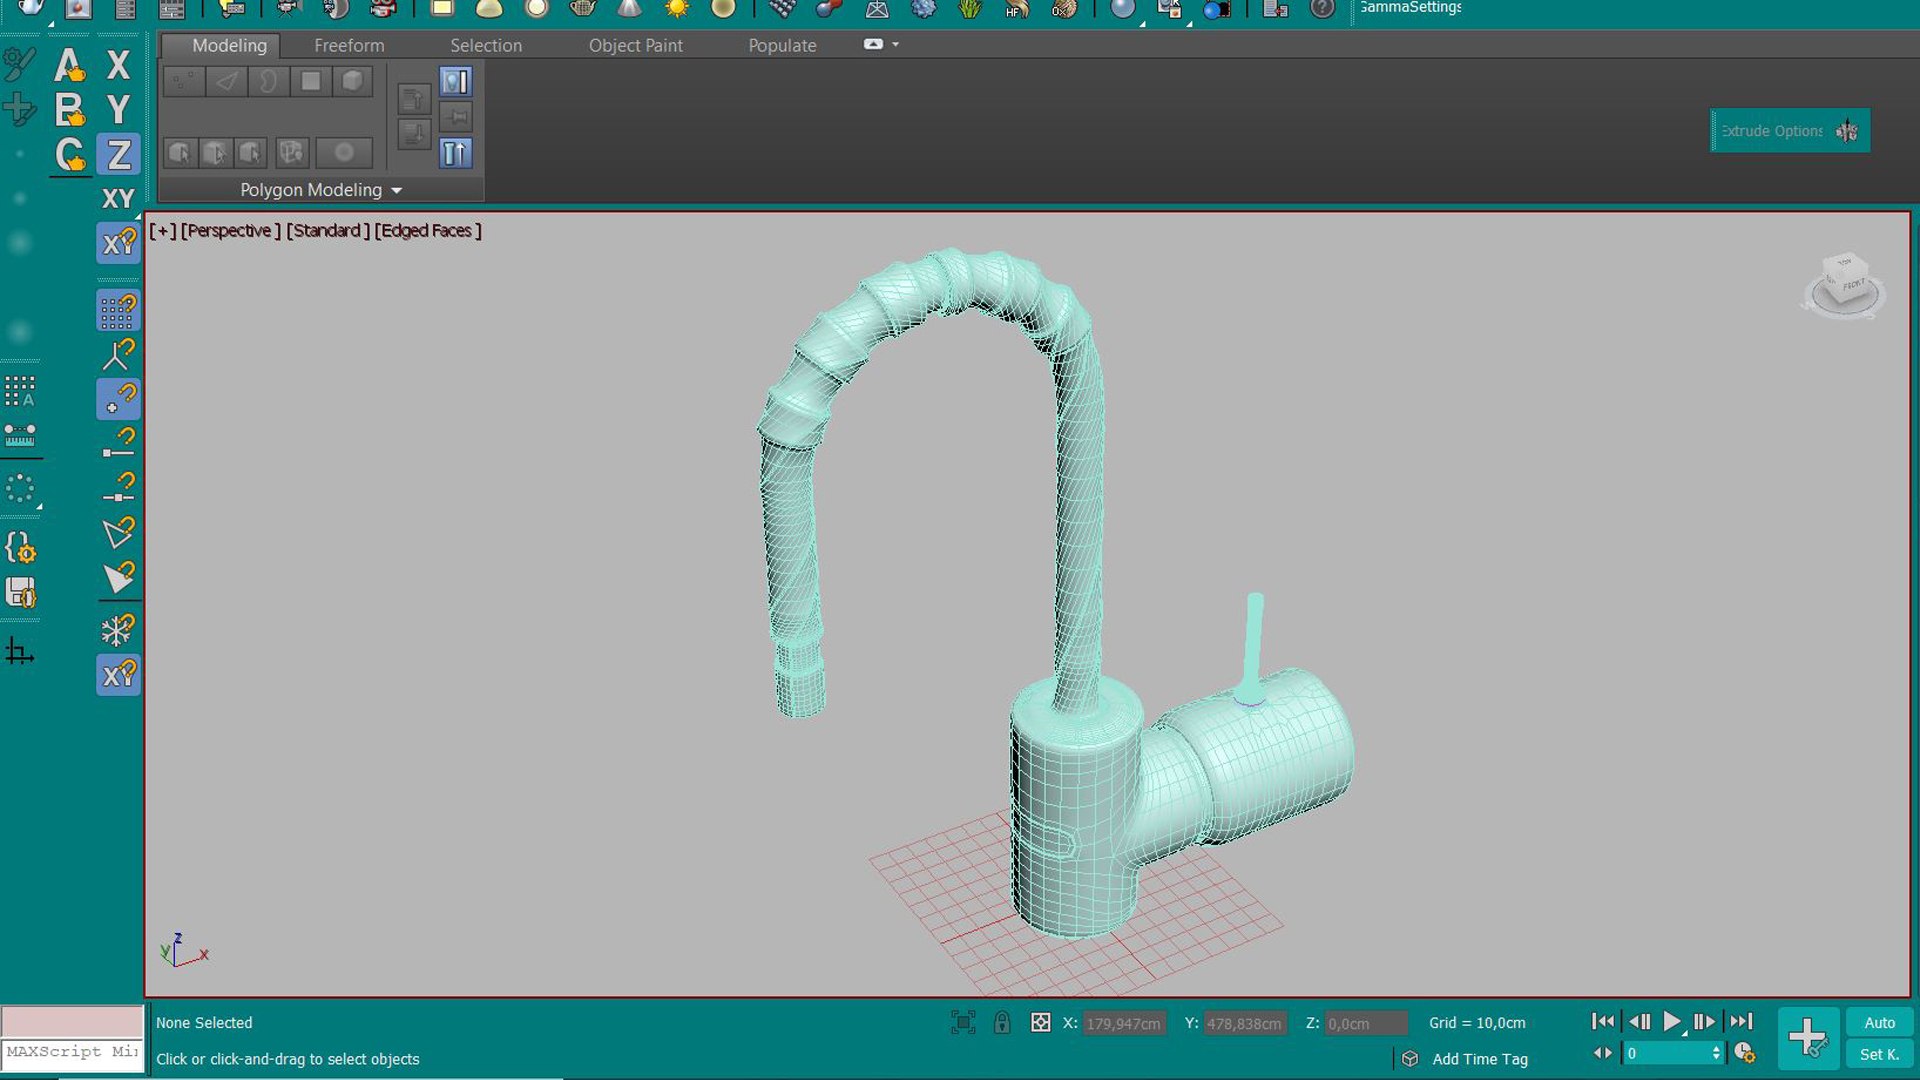
Task: Switch to the Freeform tab
Action: pos(349,46)
